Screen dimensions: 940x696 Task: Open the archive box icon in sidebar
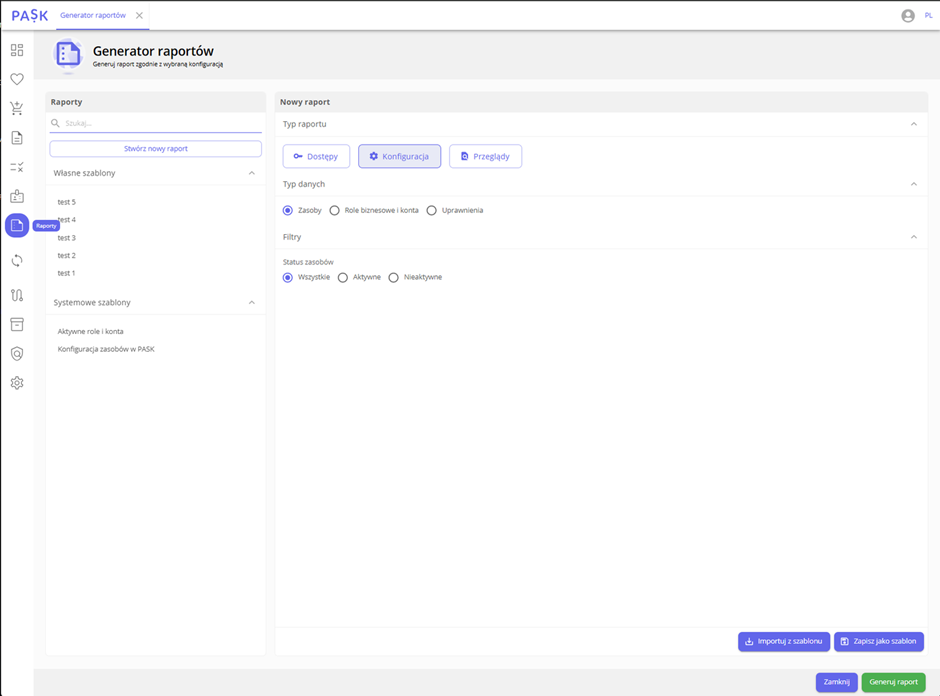tap(17, 324)
